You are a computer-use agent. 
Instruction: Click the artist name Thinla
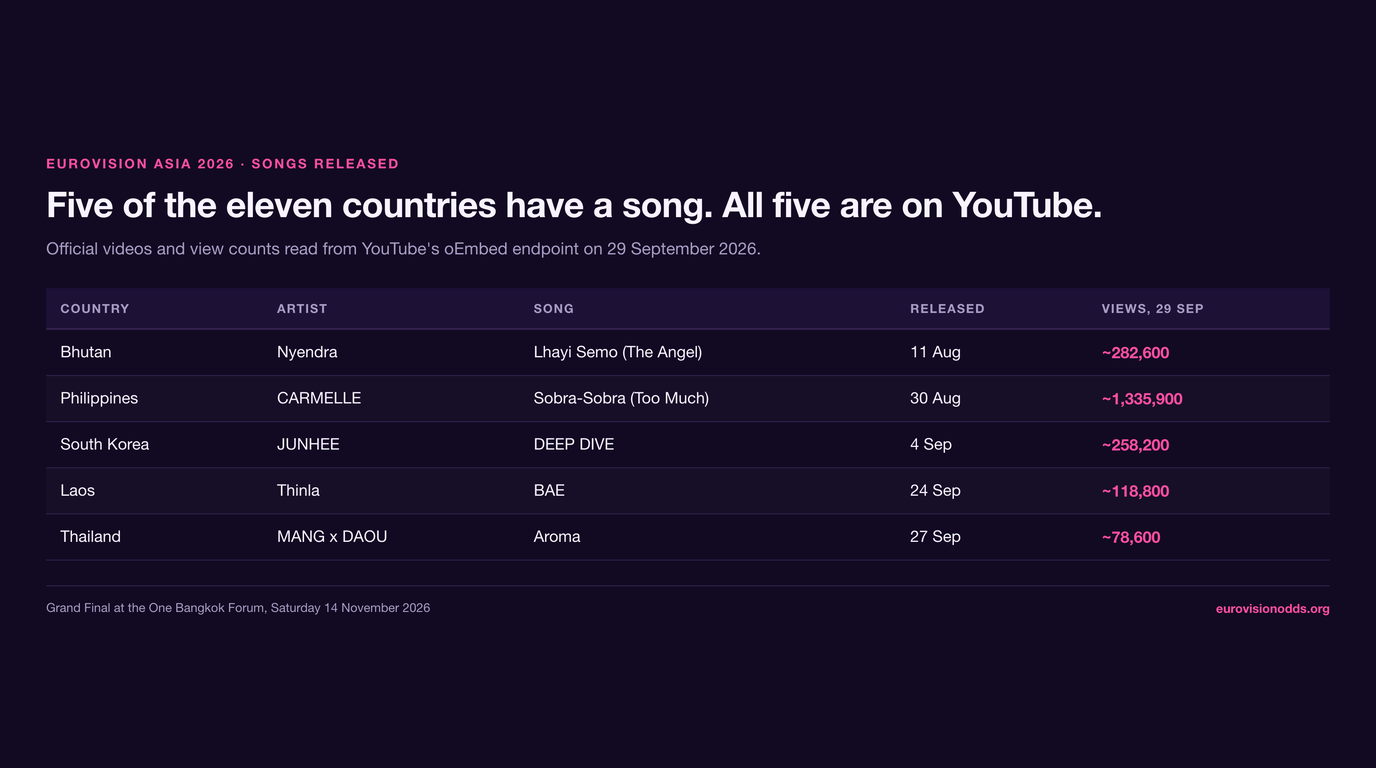tap(298, 490)
